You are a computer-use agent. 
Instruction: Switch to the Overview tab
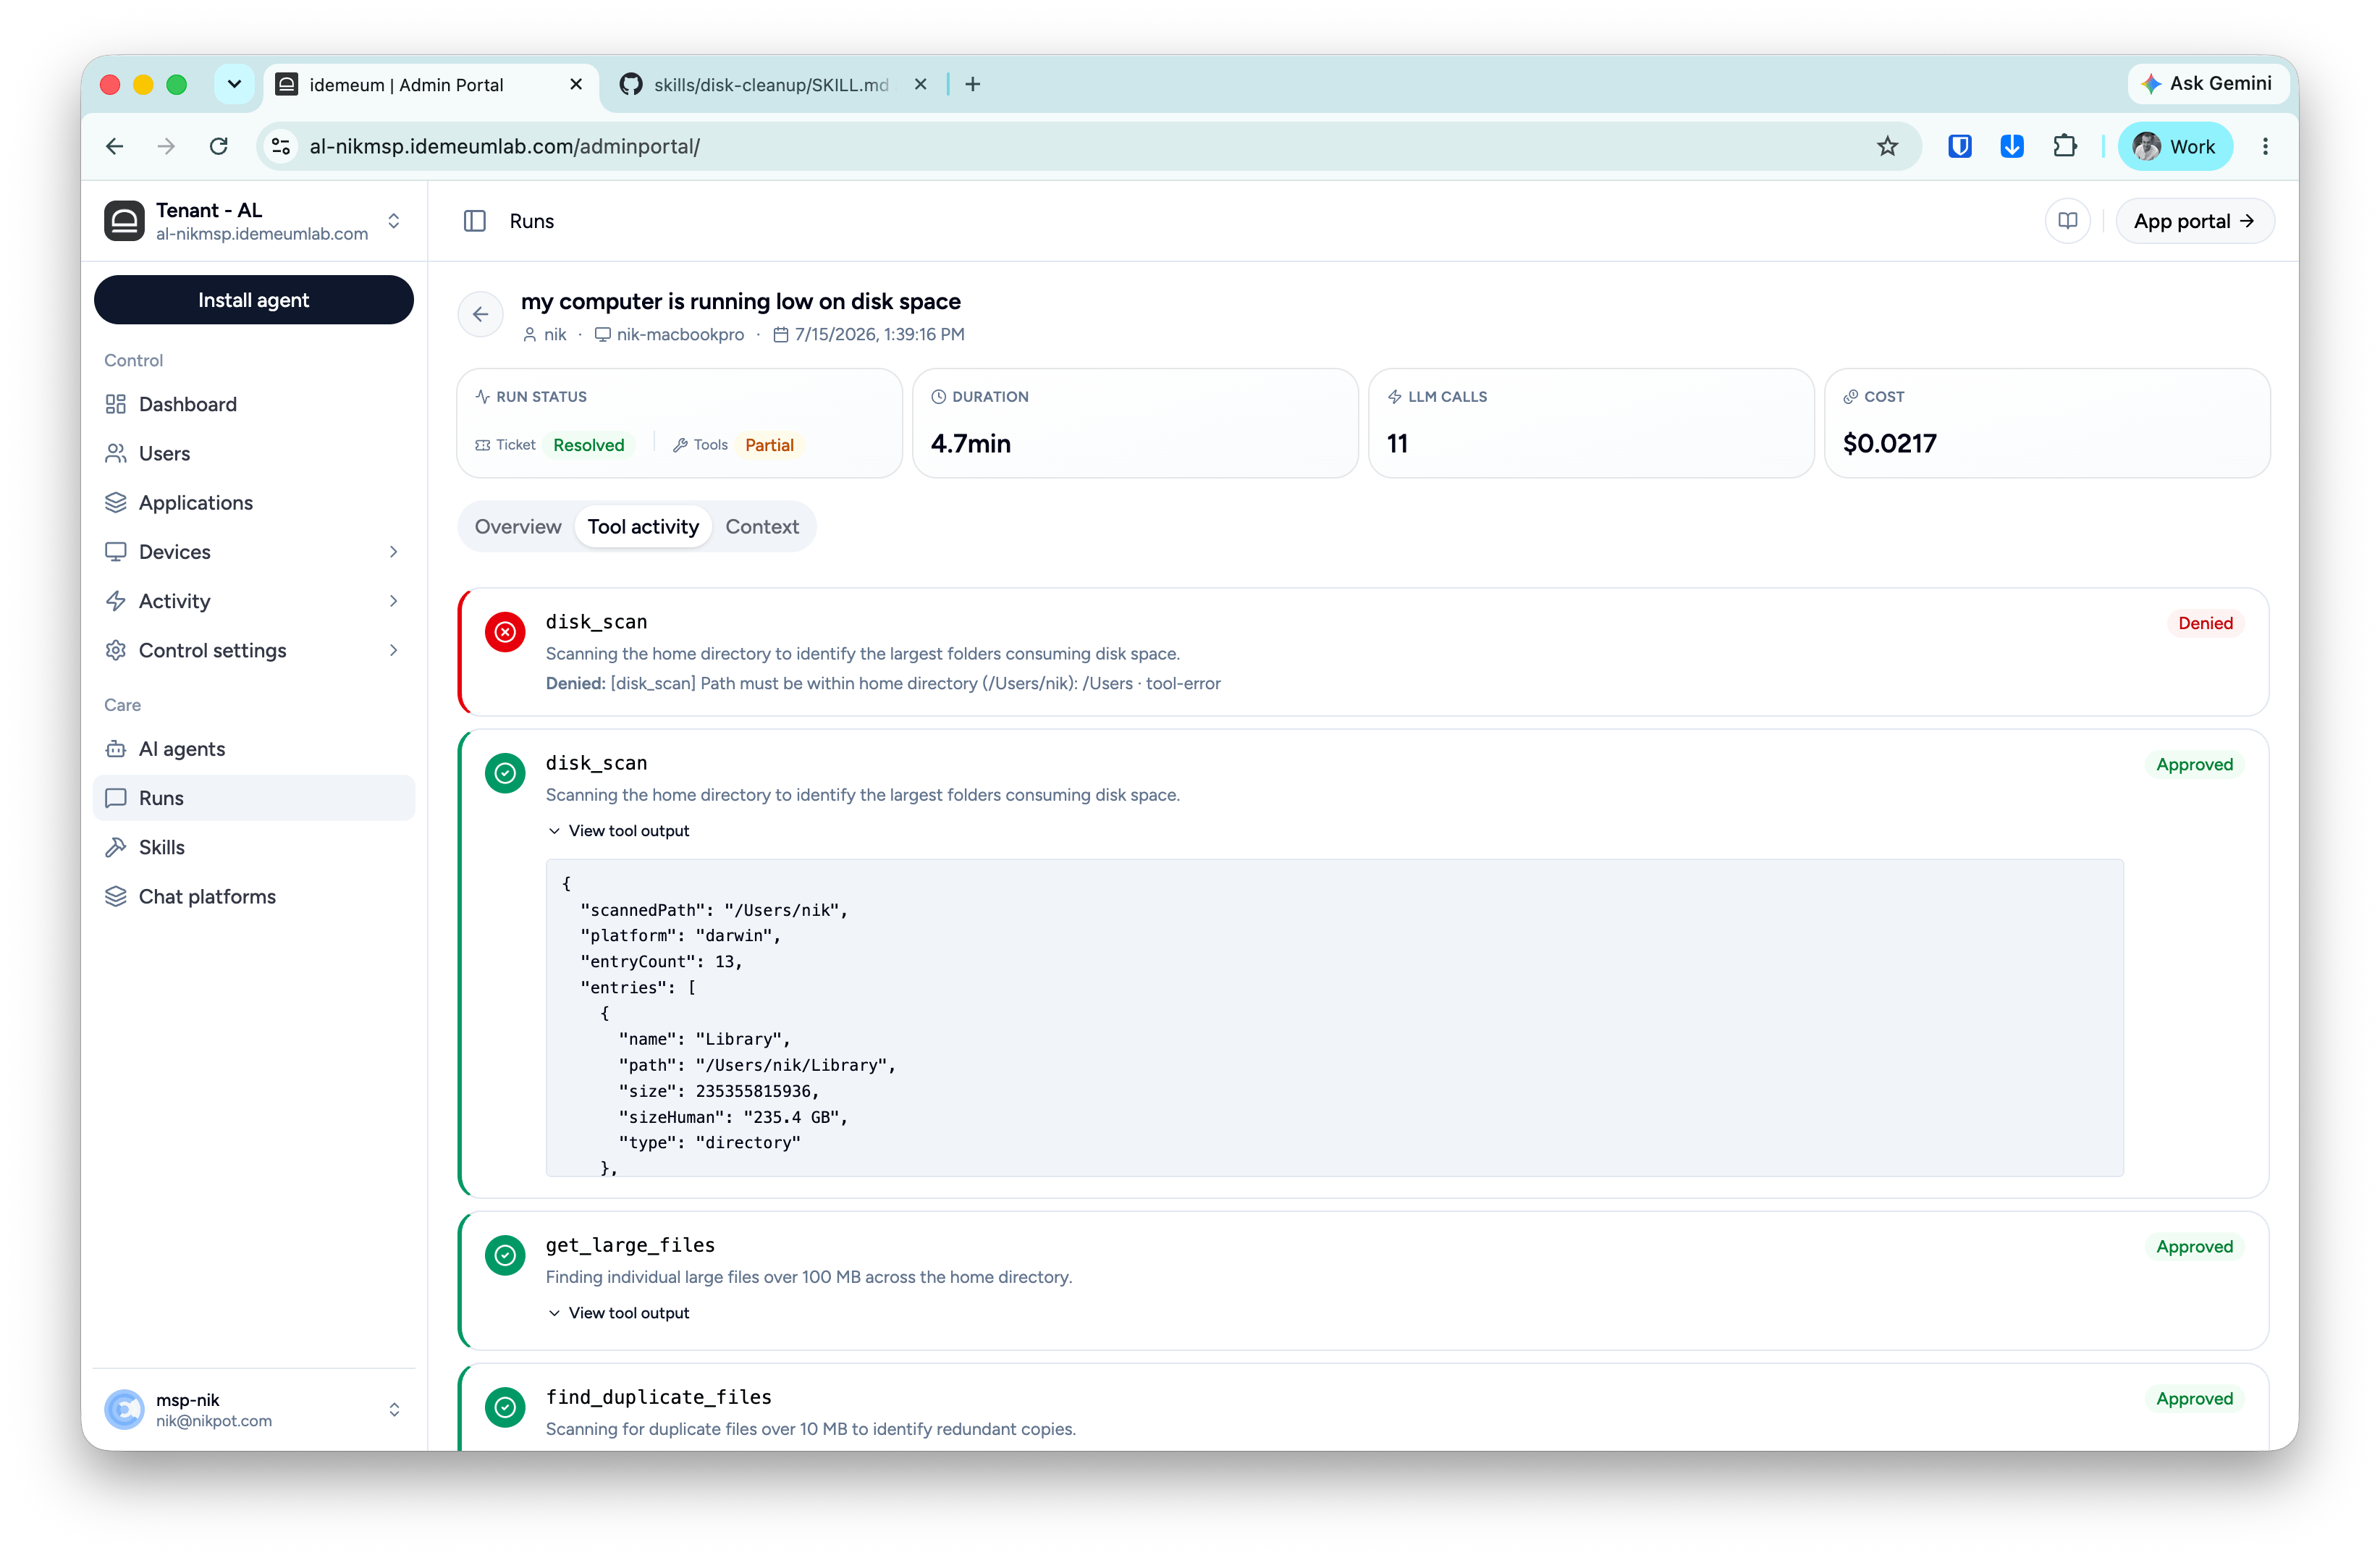click(518, 527)
